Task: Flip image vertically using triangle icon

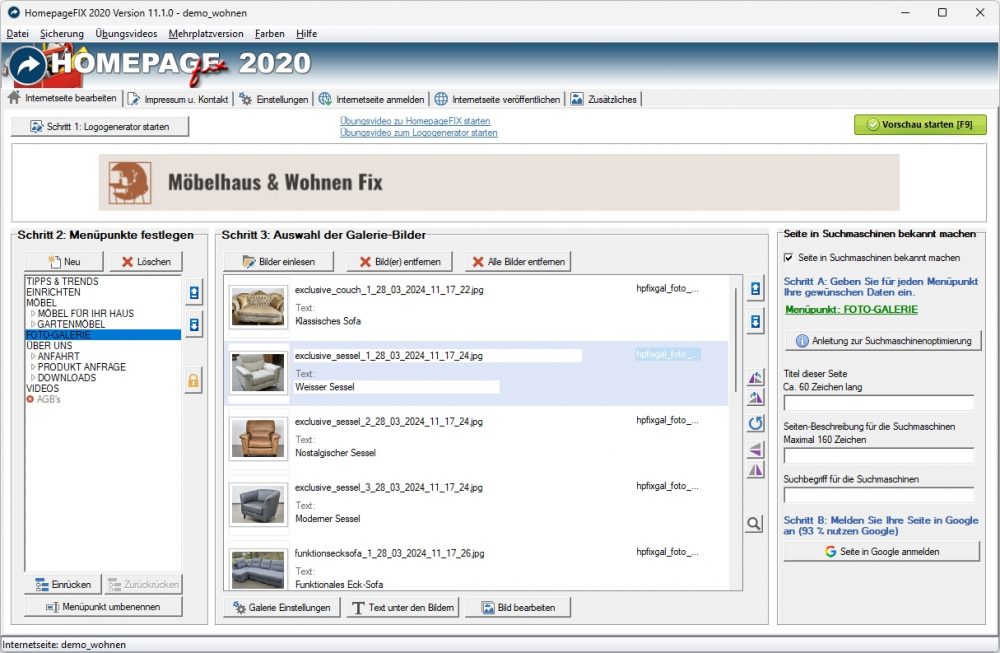Action: [x=755, y=450]
